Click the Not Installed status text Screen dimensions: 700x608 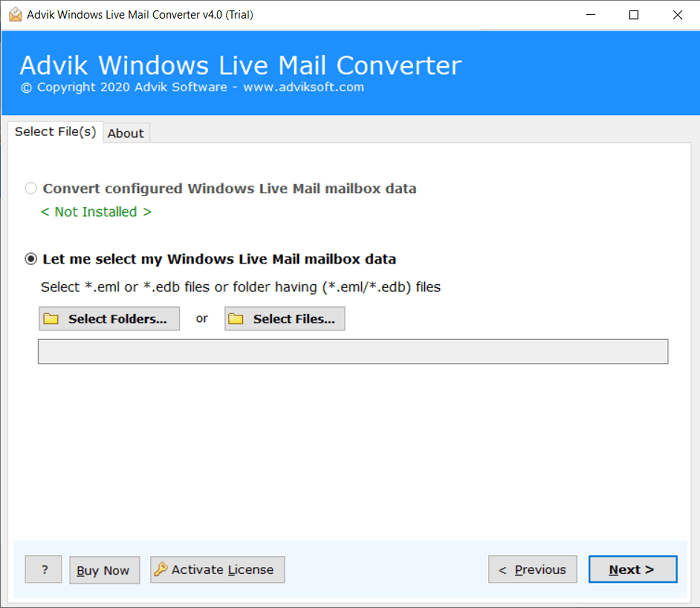pyautogui.click(x=96, y=212)
